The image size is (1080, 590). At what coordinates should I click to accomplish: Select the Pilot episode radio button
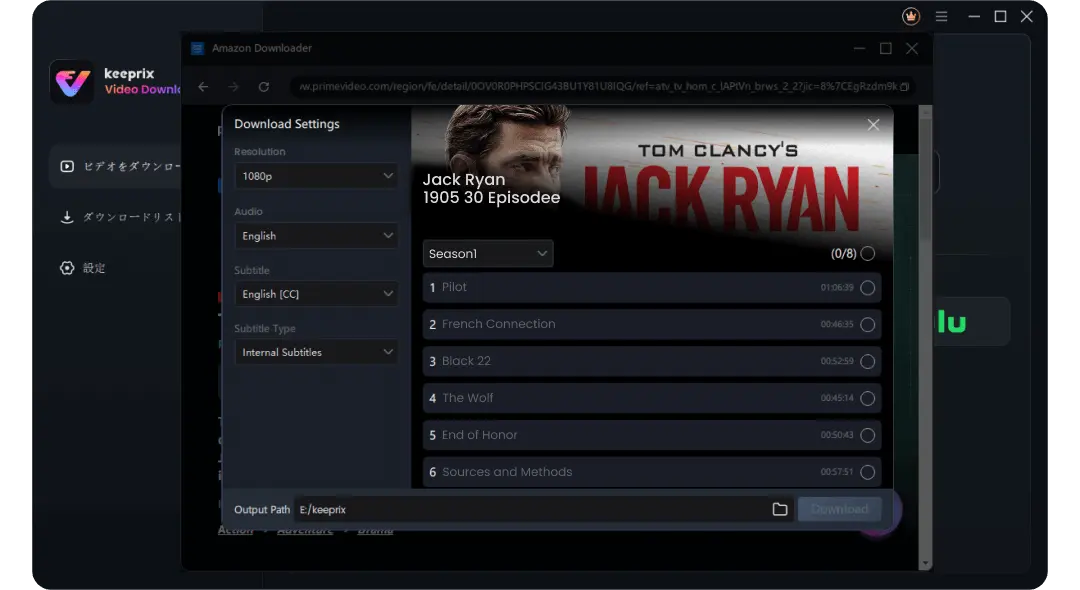click(x=867, y=288)
